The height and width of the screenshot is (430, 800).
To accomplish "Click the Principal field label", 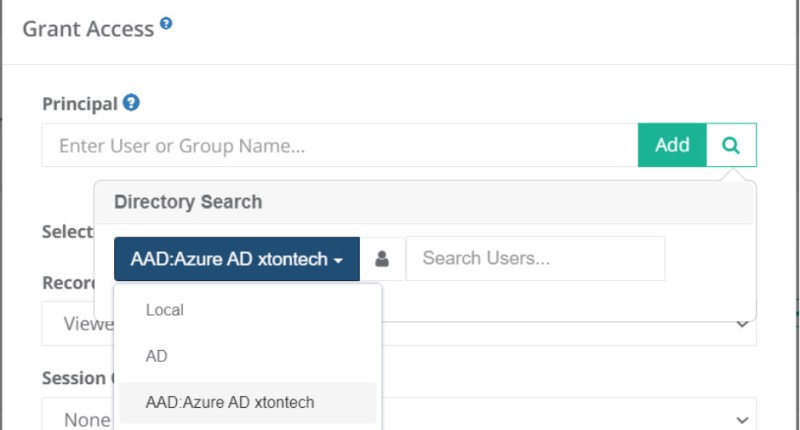I will coord(80,104).
